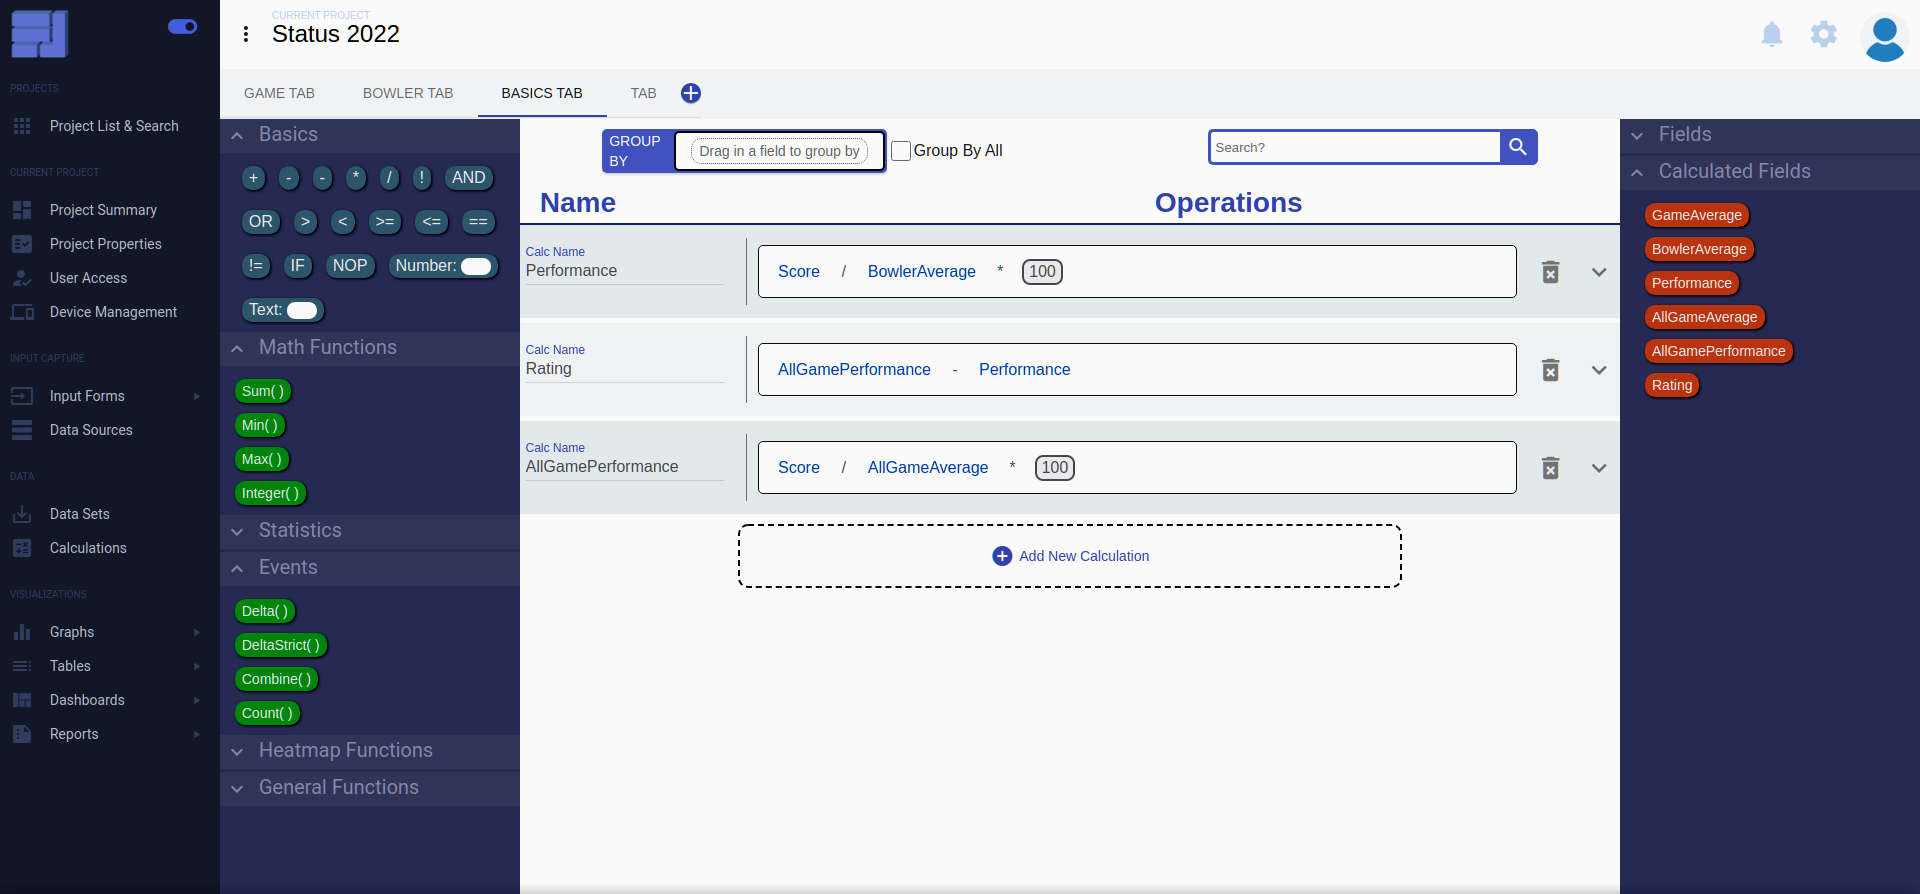This screenshot has height=894, width=1920.
Task: Delete the Performance calculation
Action: [x=1550, y=272]
